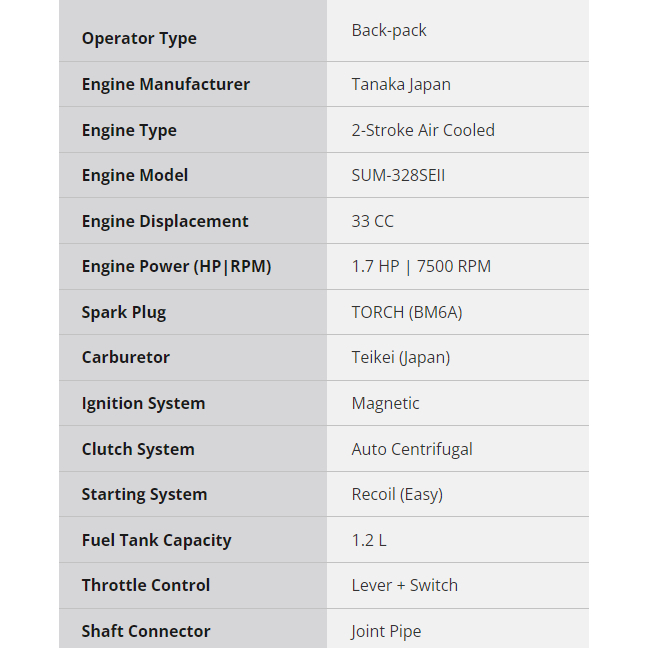
Task: Select the Recoil (Easy) value
Action: tap(397, 494)
